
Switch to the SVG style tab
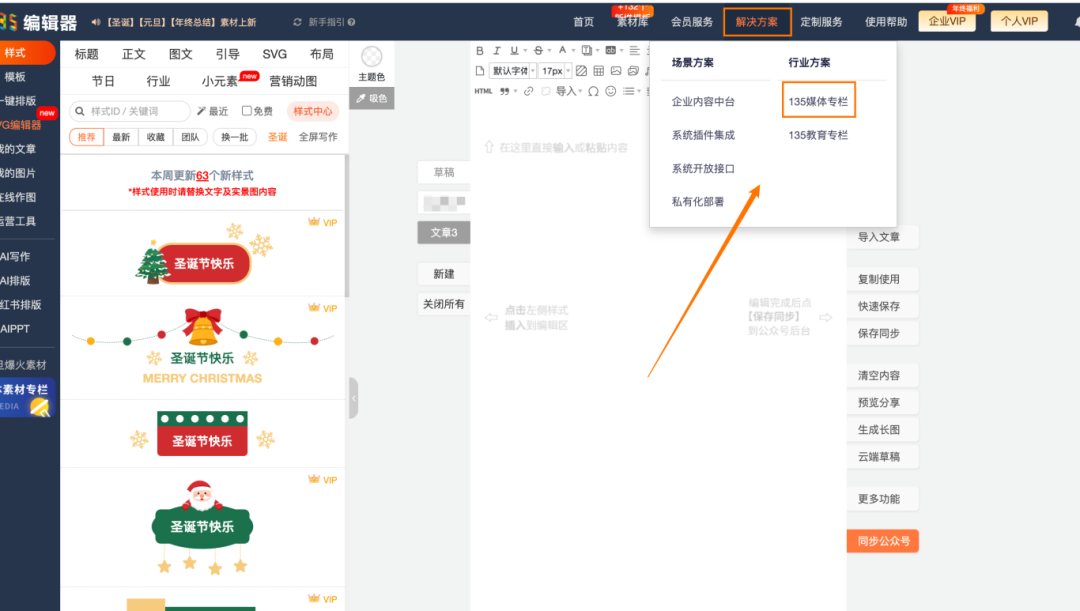point(274,54)
